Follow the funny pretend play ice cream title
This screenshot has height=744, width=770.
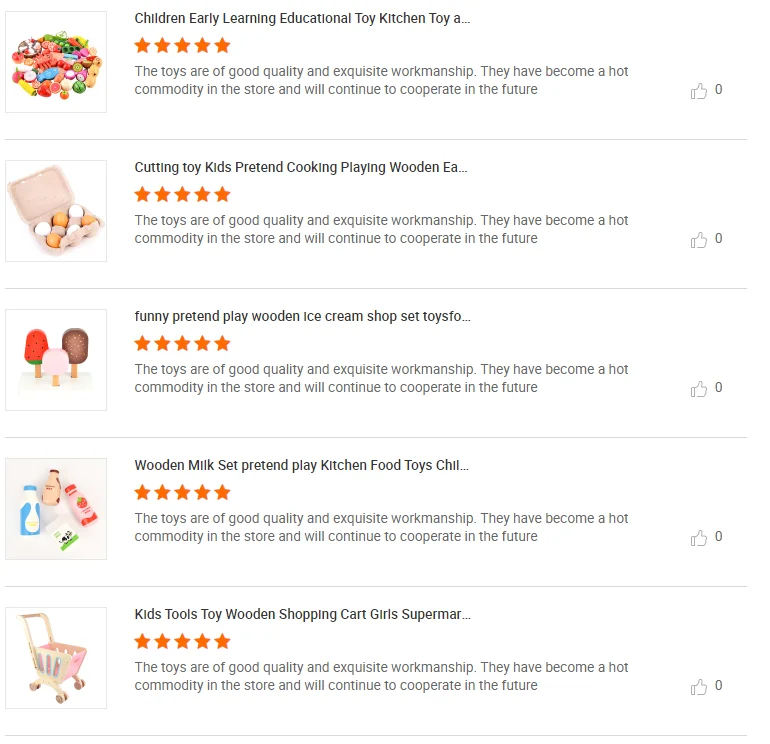coord(302,316)
